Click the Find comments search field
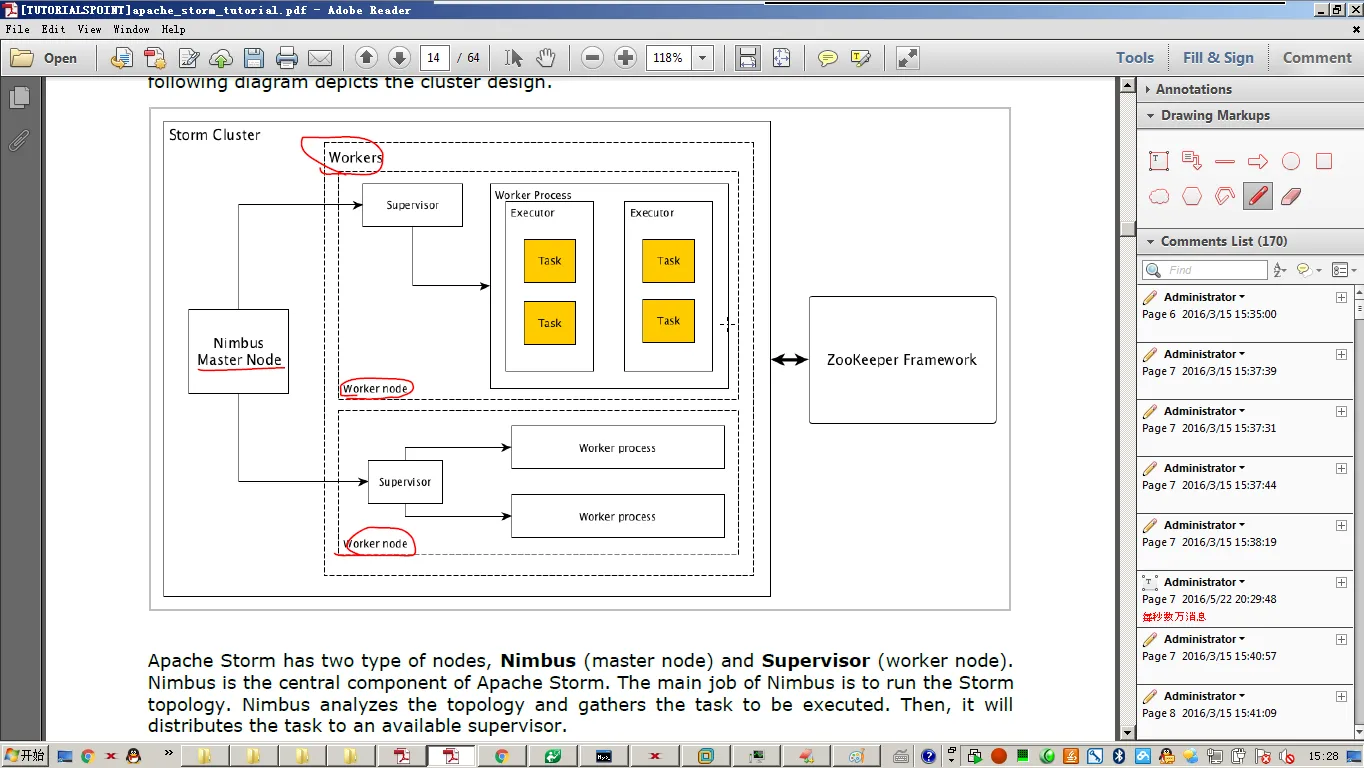 point(1204,270)
